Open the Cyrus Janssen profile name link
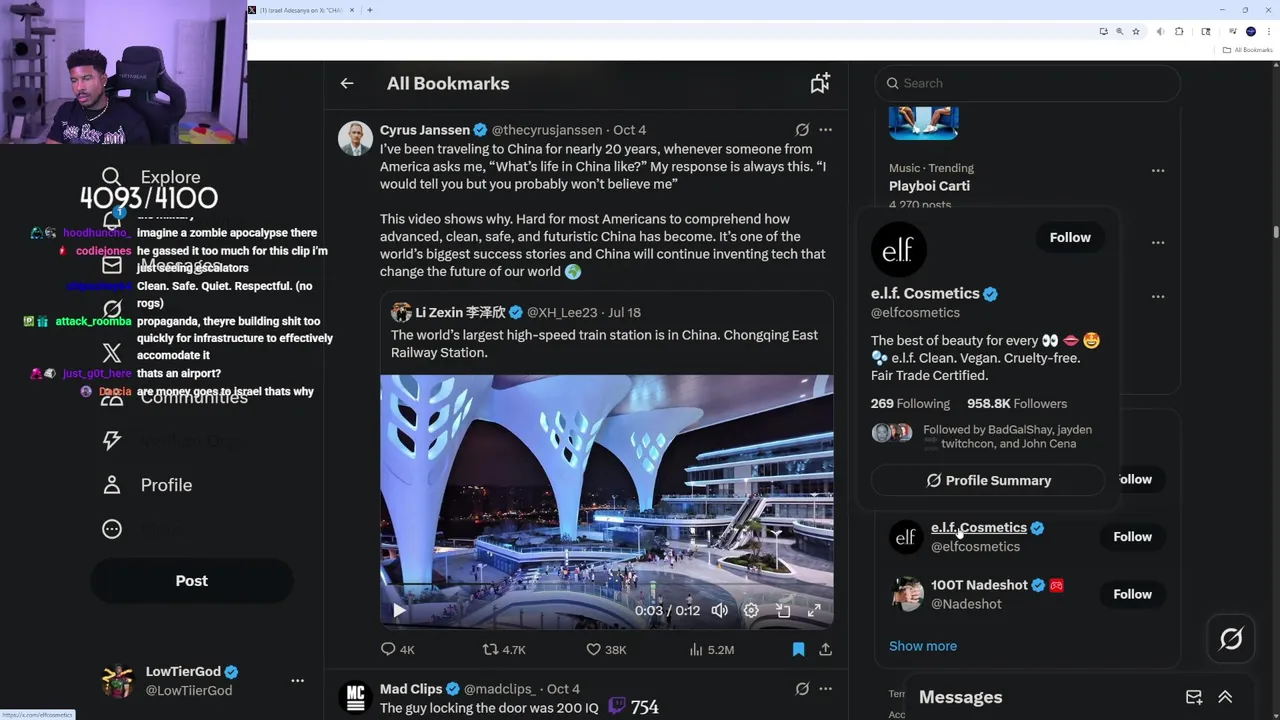 coord(425,130)
